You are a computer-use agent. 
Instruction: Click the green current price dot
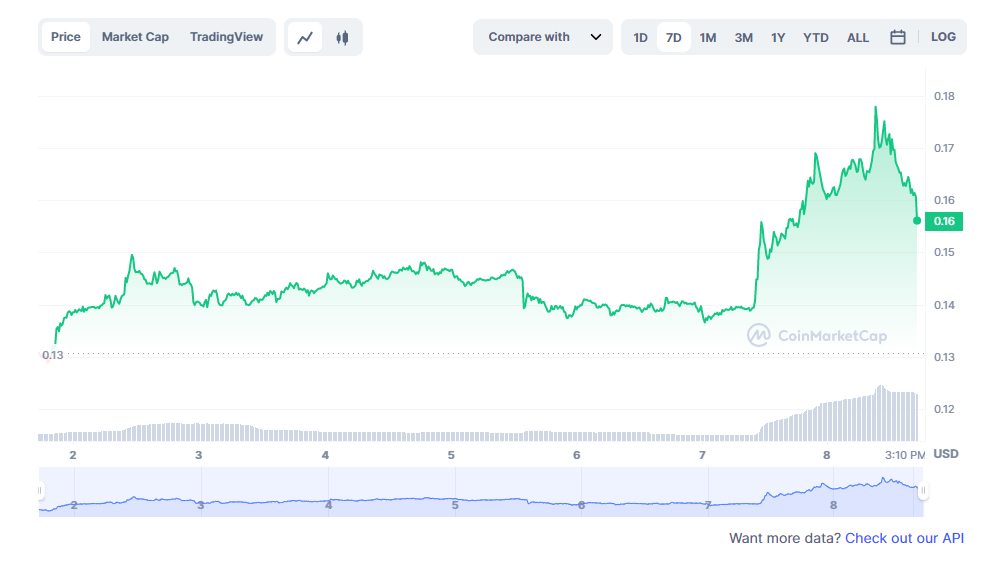click(917, 221)
